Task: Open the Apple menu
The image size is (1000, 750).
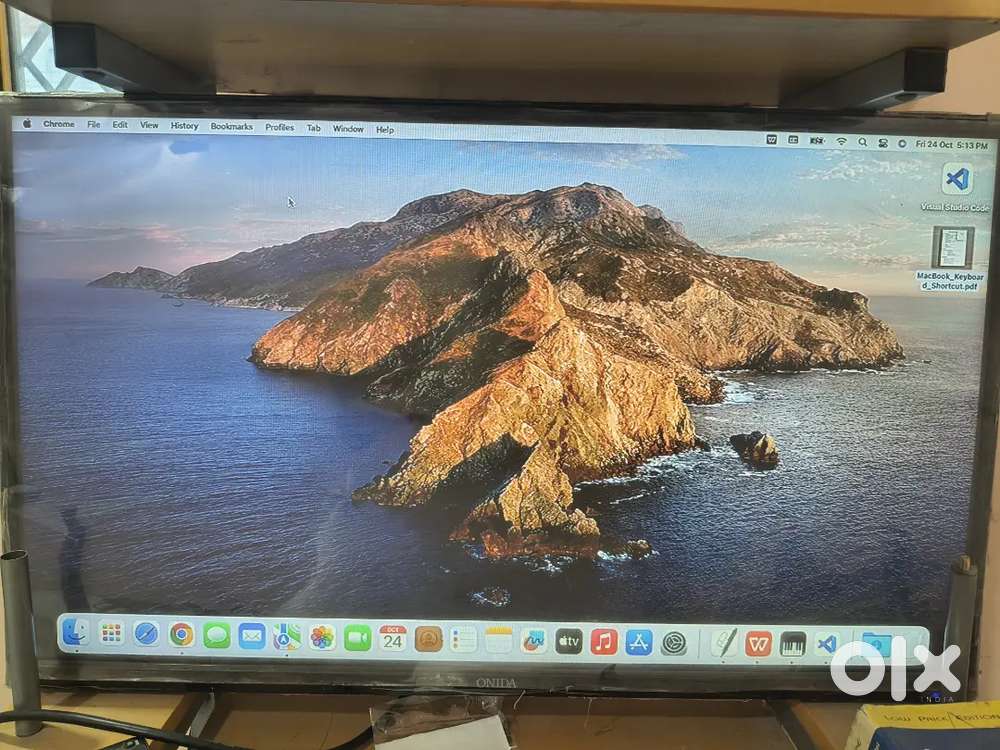Action: pos(27,124)
